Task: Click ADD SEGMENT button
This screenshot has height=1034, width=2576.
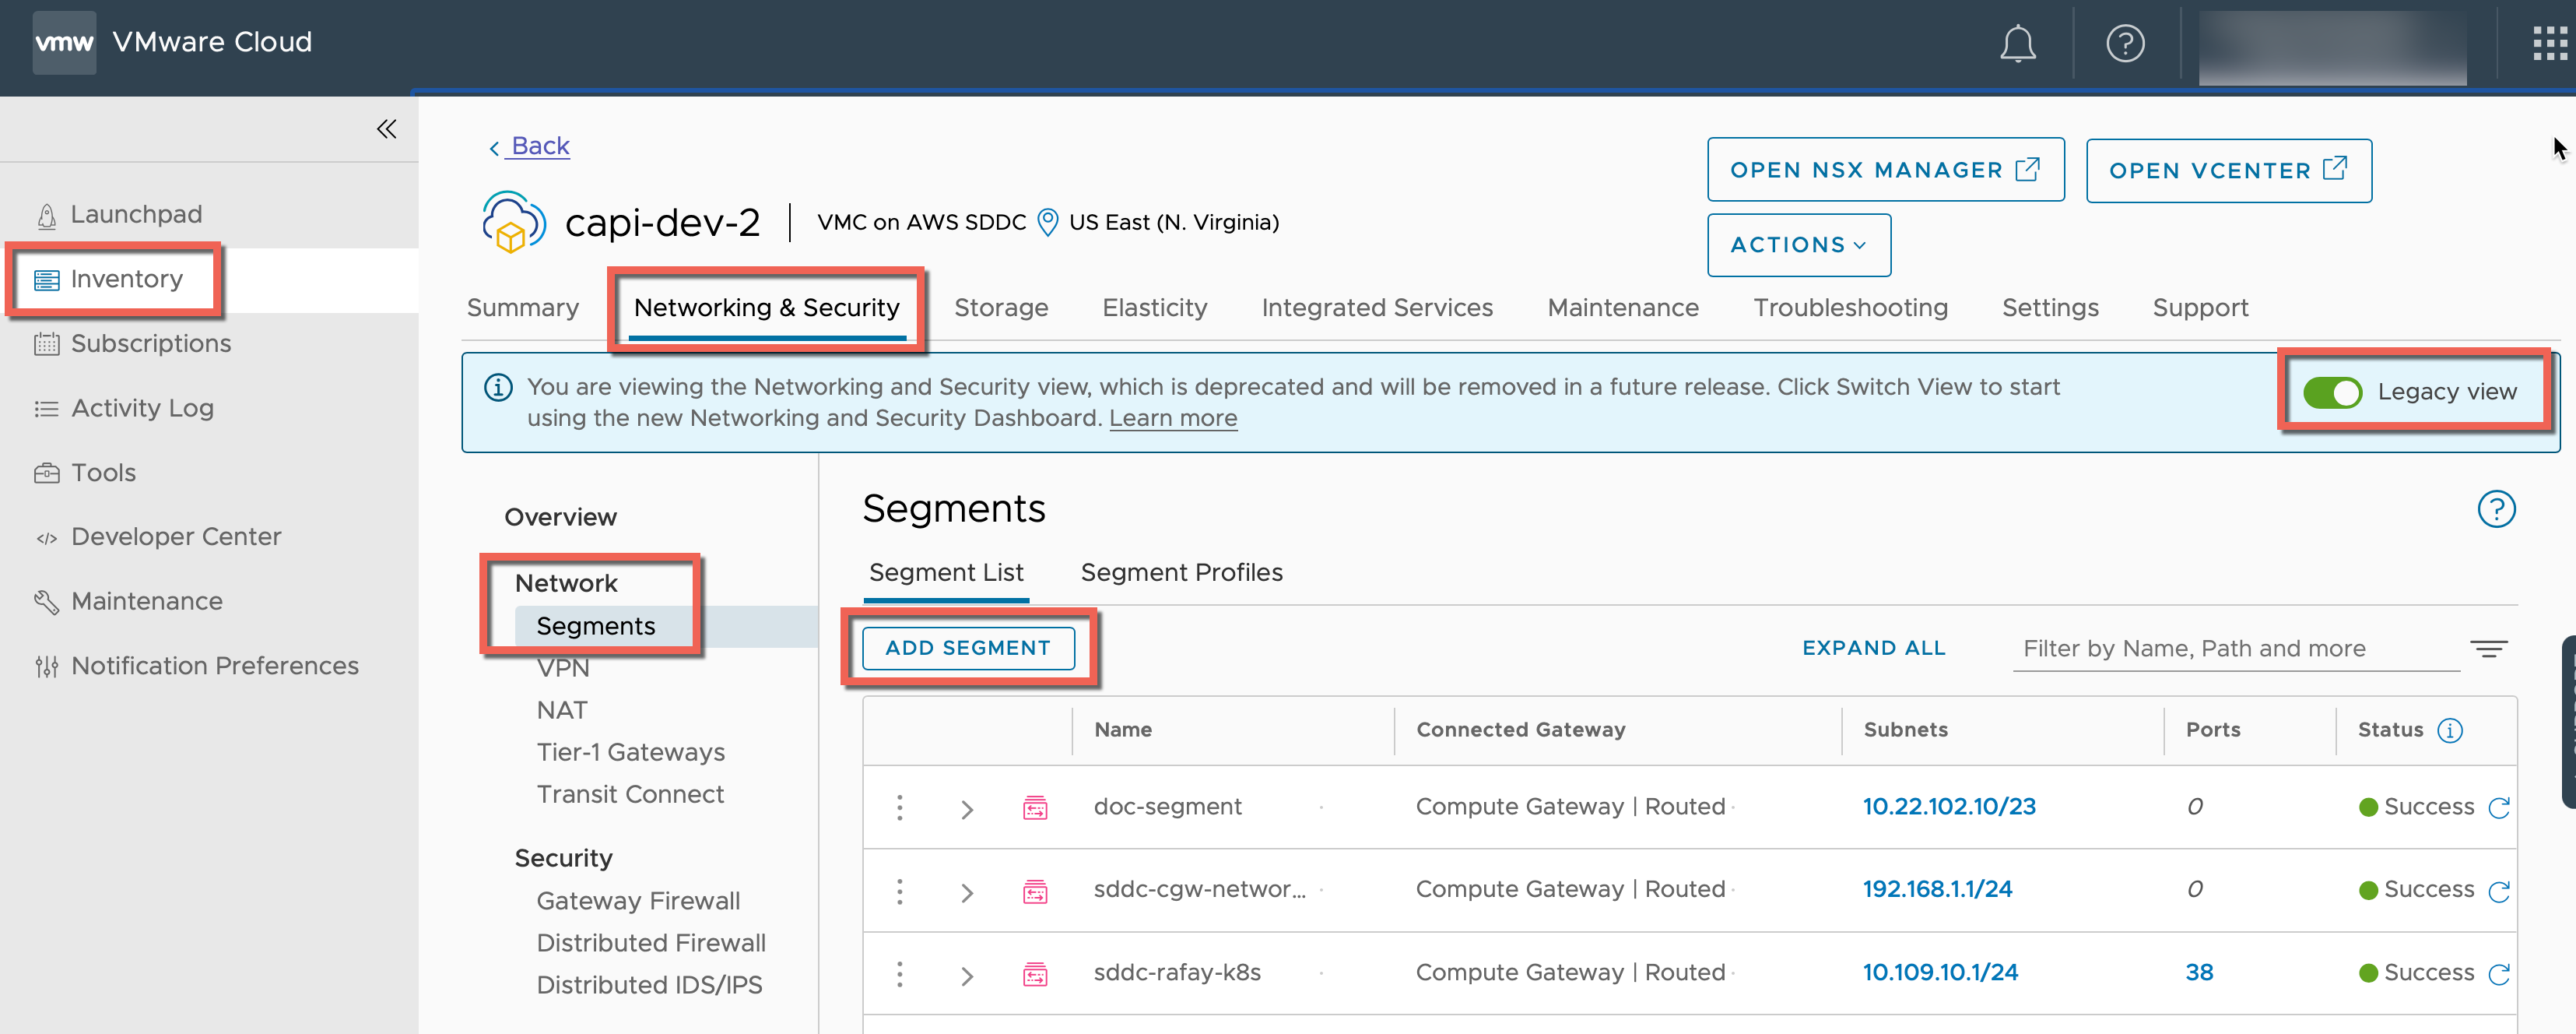Action: [x=967, y=648]
